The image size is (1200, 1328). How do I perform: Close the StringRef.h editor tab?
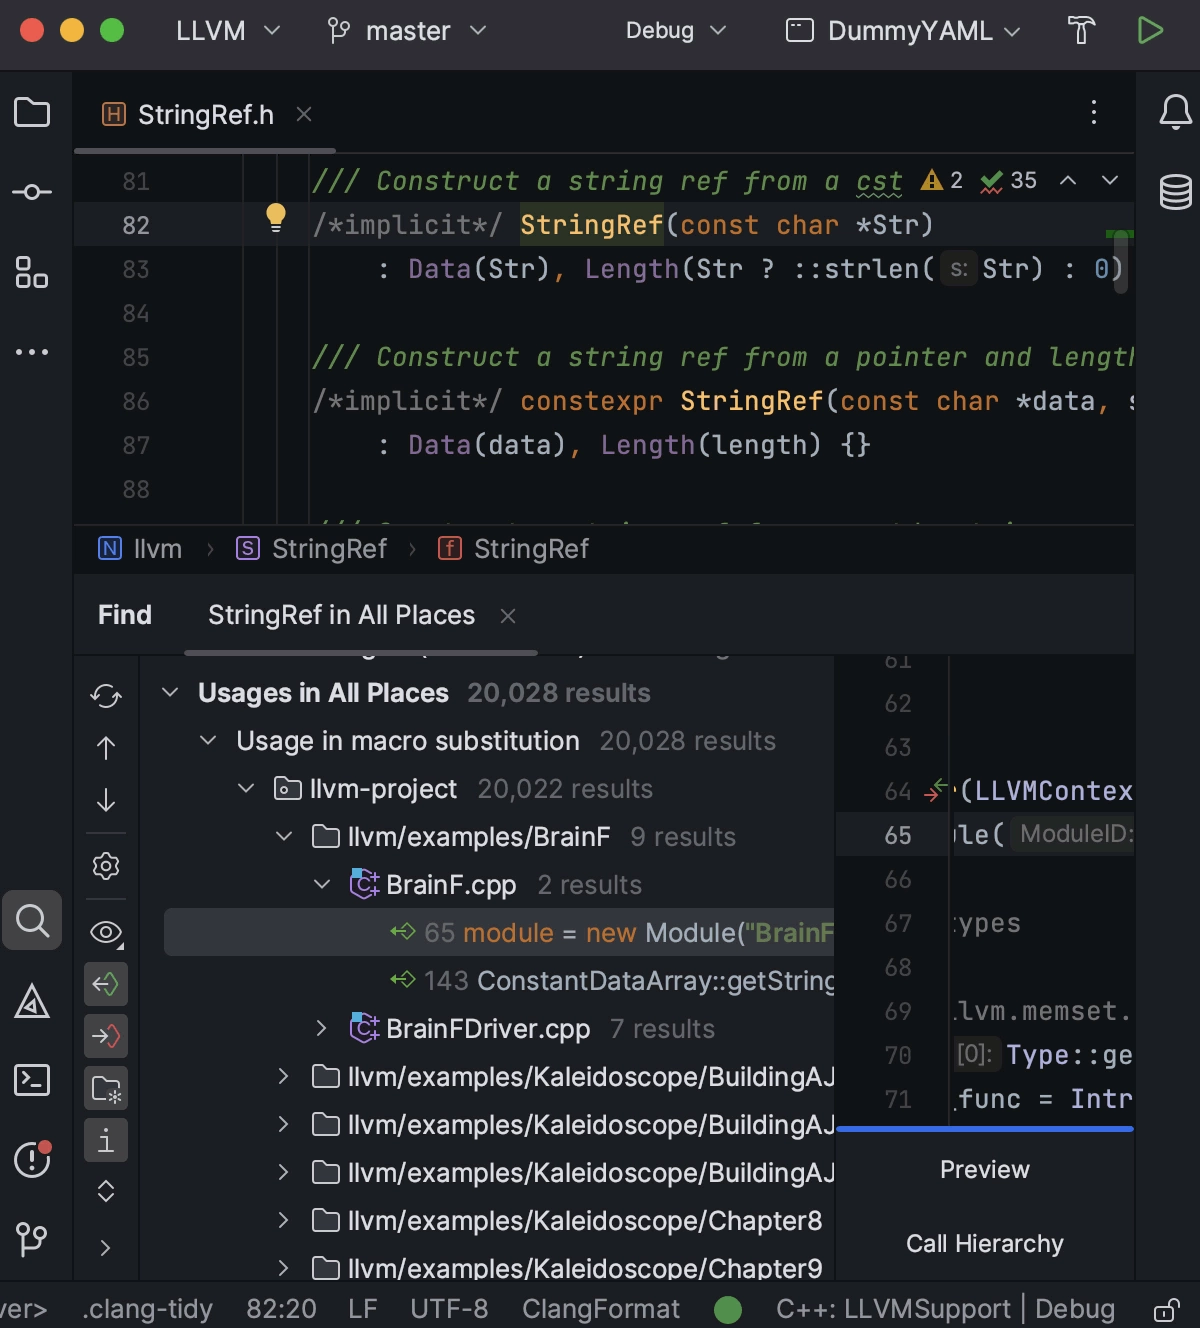tap(304, 115)
